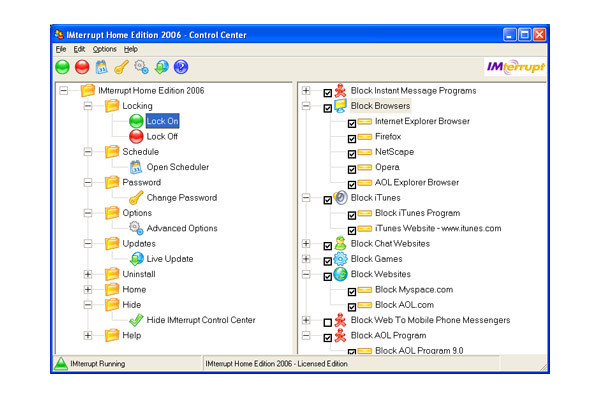Expand the Uninstall folder
The width and height of the screenshot is (600, 400).
point(88,274)
